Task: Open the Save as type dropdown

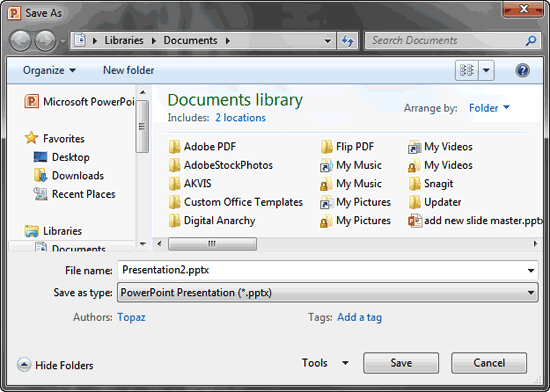Action: [x=328, y=292]
